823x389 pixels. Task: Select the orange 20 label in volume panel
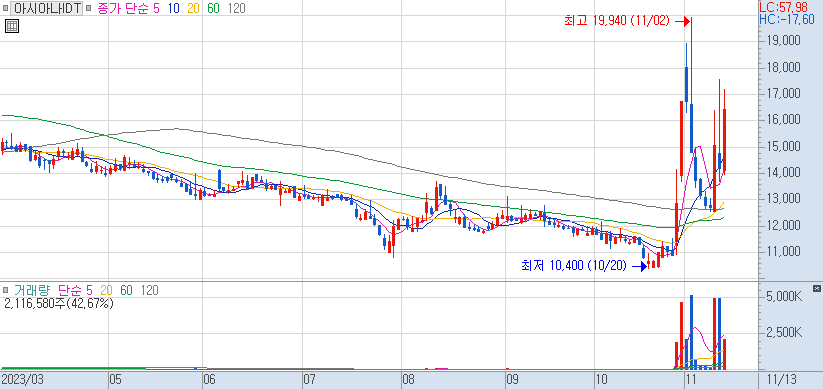pyautogui.click(x=106, y=290)
